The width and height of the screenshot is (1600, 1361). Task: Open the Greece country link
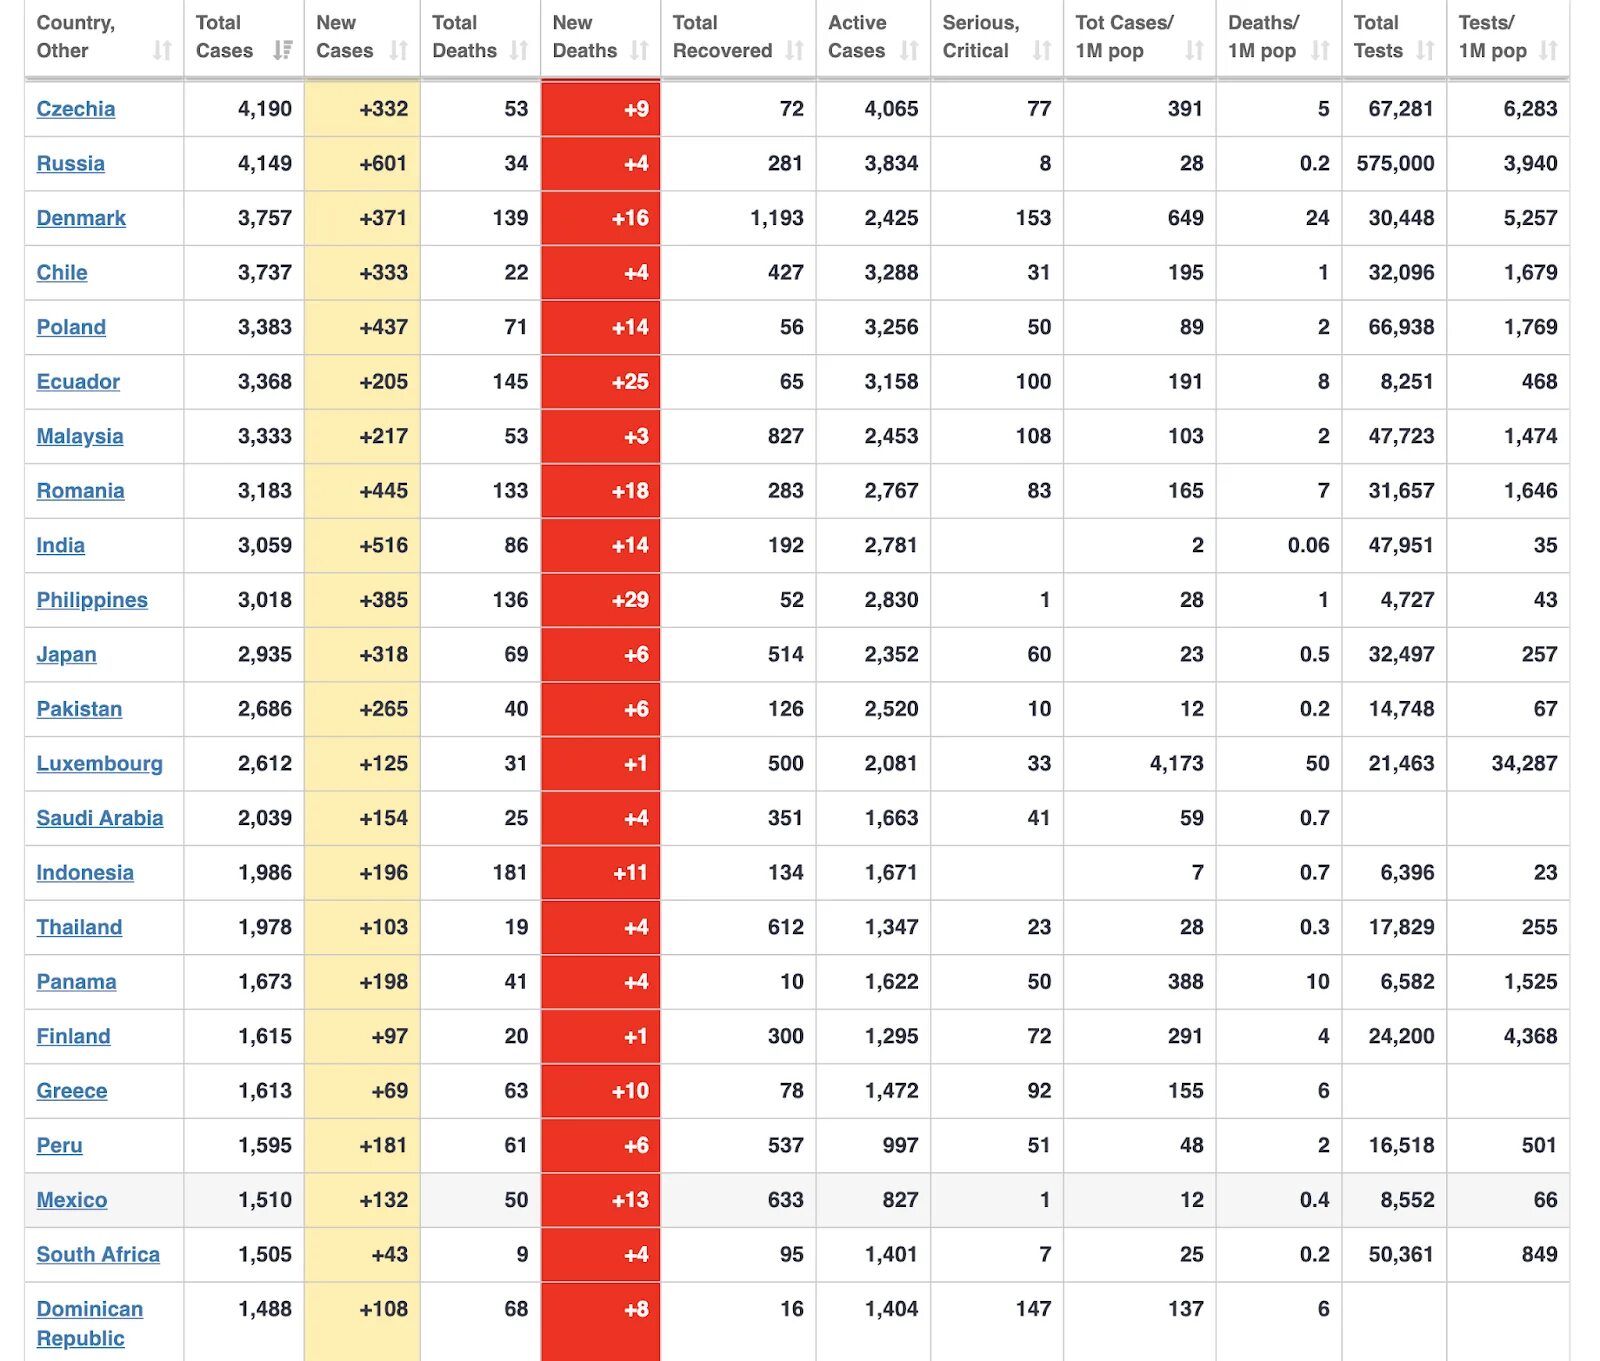click(72, 1091)
